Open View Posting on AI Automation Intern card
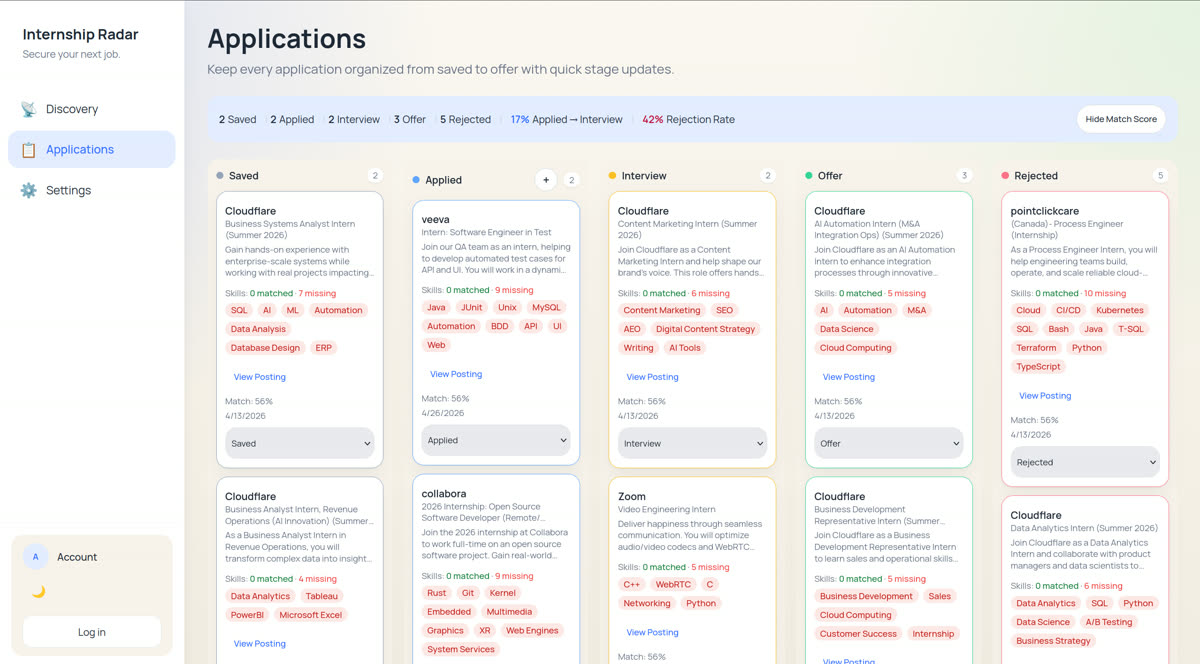The image size is (1200, 664). (x=849, y=377)
